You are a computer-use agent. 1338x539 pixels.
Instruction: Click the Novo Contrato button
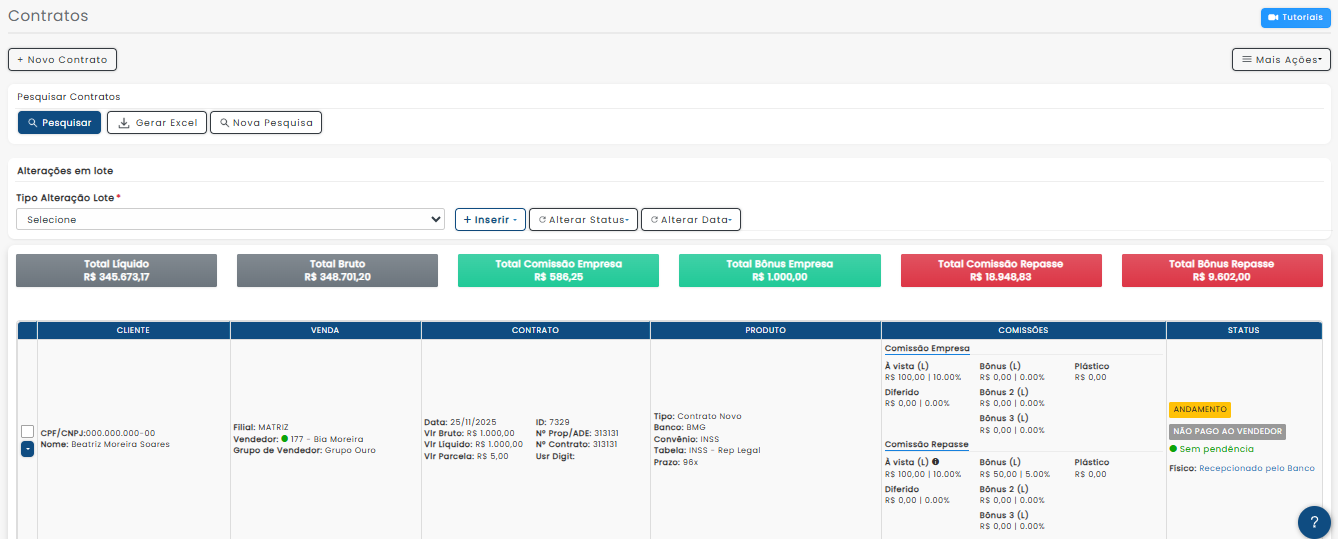point(62,60)
